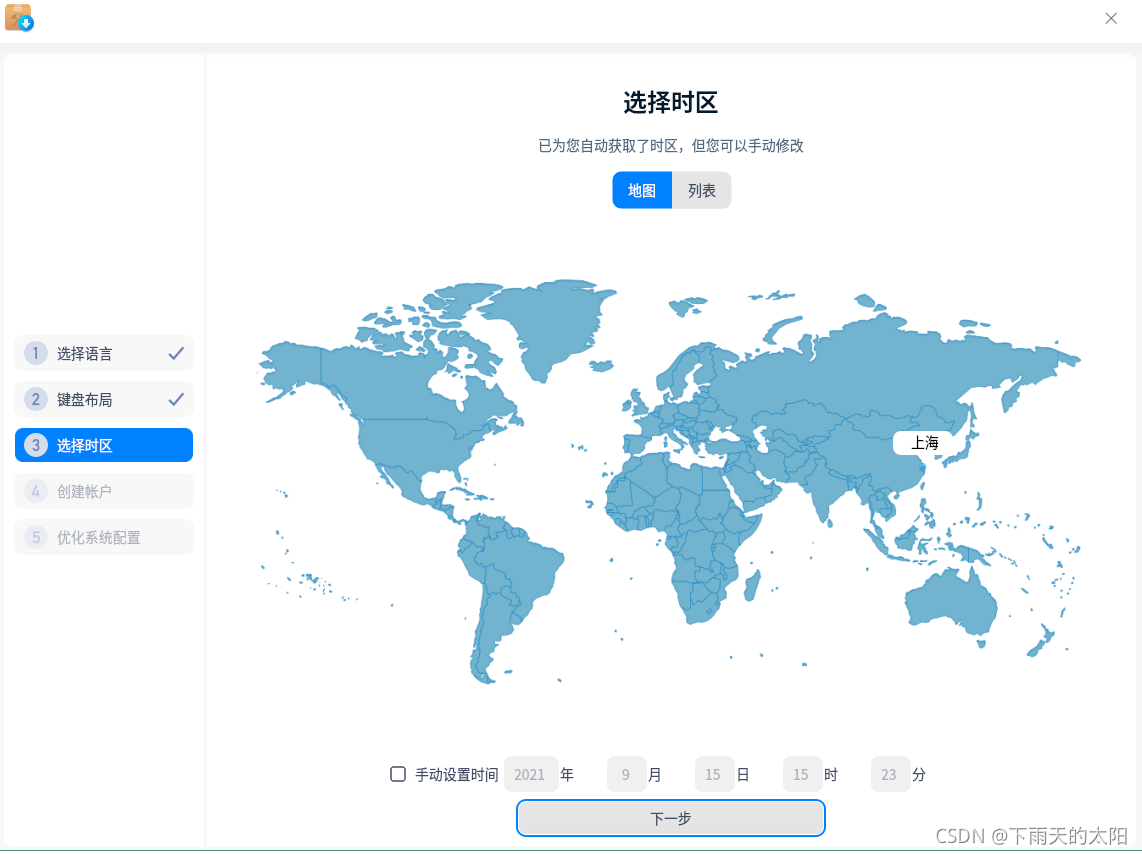
Task: Click the step 4 numbered circle icon
Action: click(x=35, y=491)
